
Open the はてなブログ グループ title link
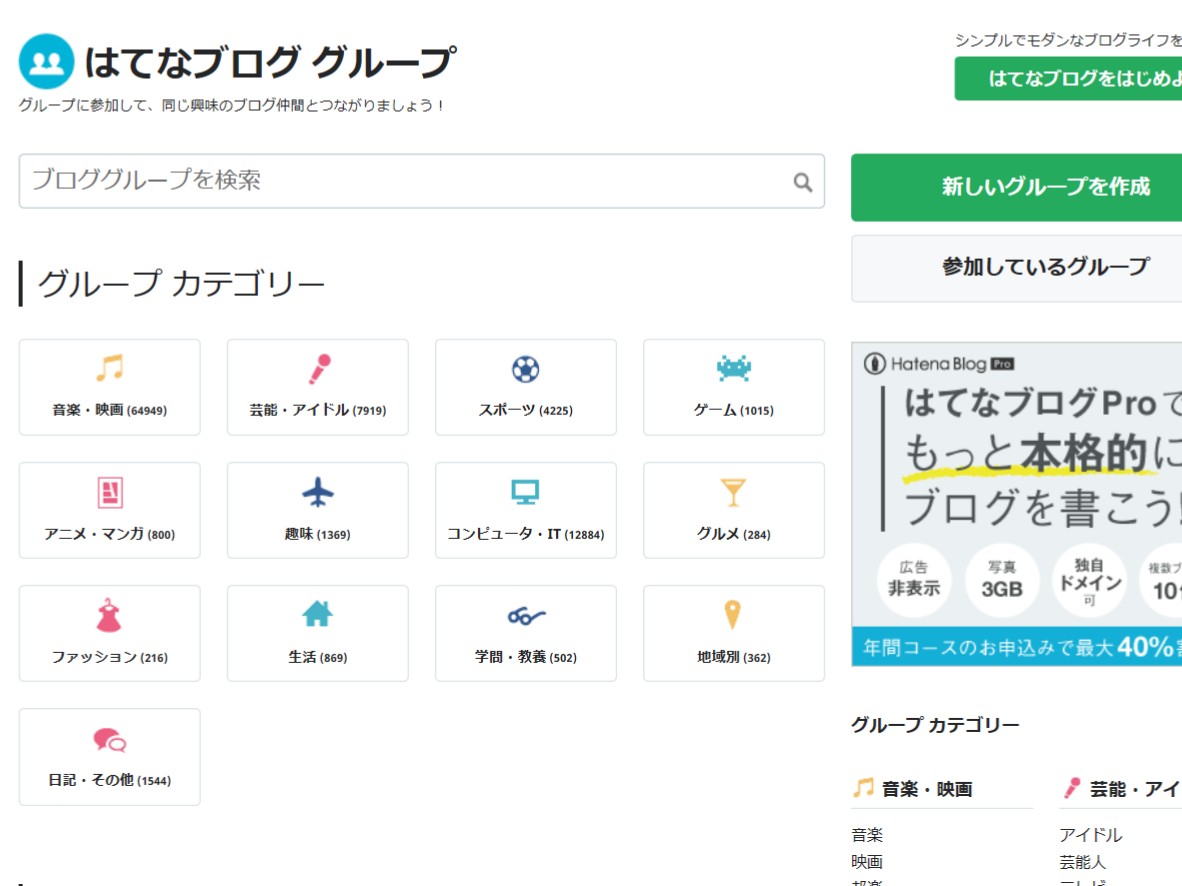270,62
